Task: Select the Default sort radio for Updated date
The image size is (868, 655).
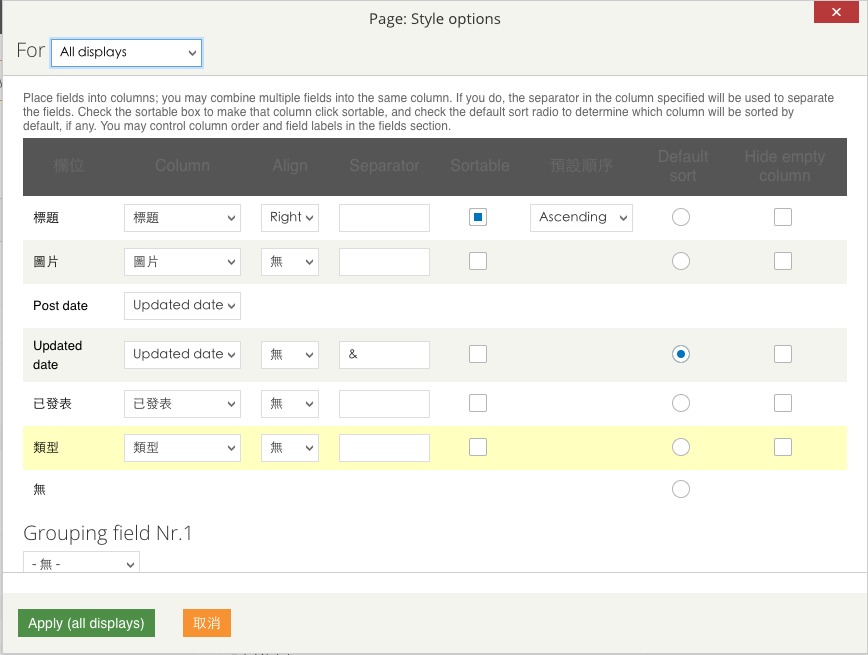Action: (681, 354)
